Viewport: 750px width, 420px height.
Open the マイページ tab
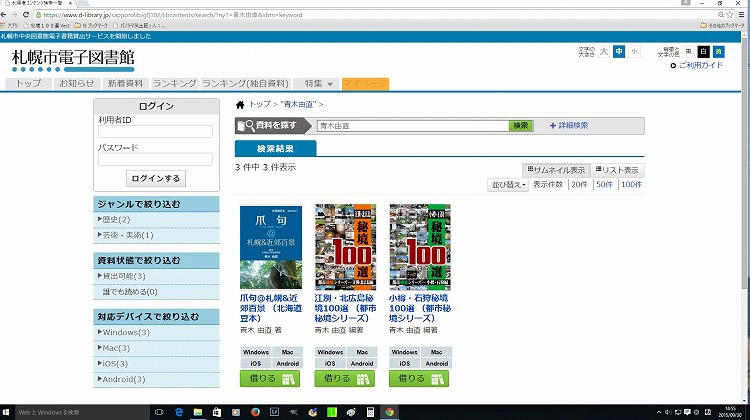(x=365, y=84)
